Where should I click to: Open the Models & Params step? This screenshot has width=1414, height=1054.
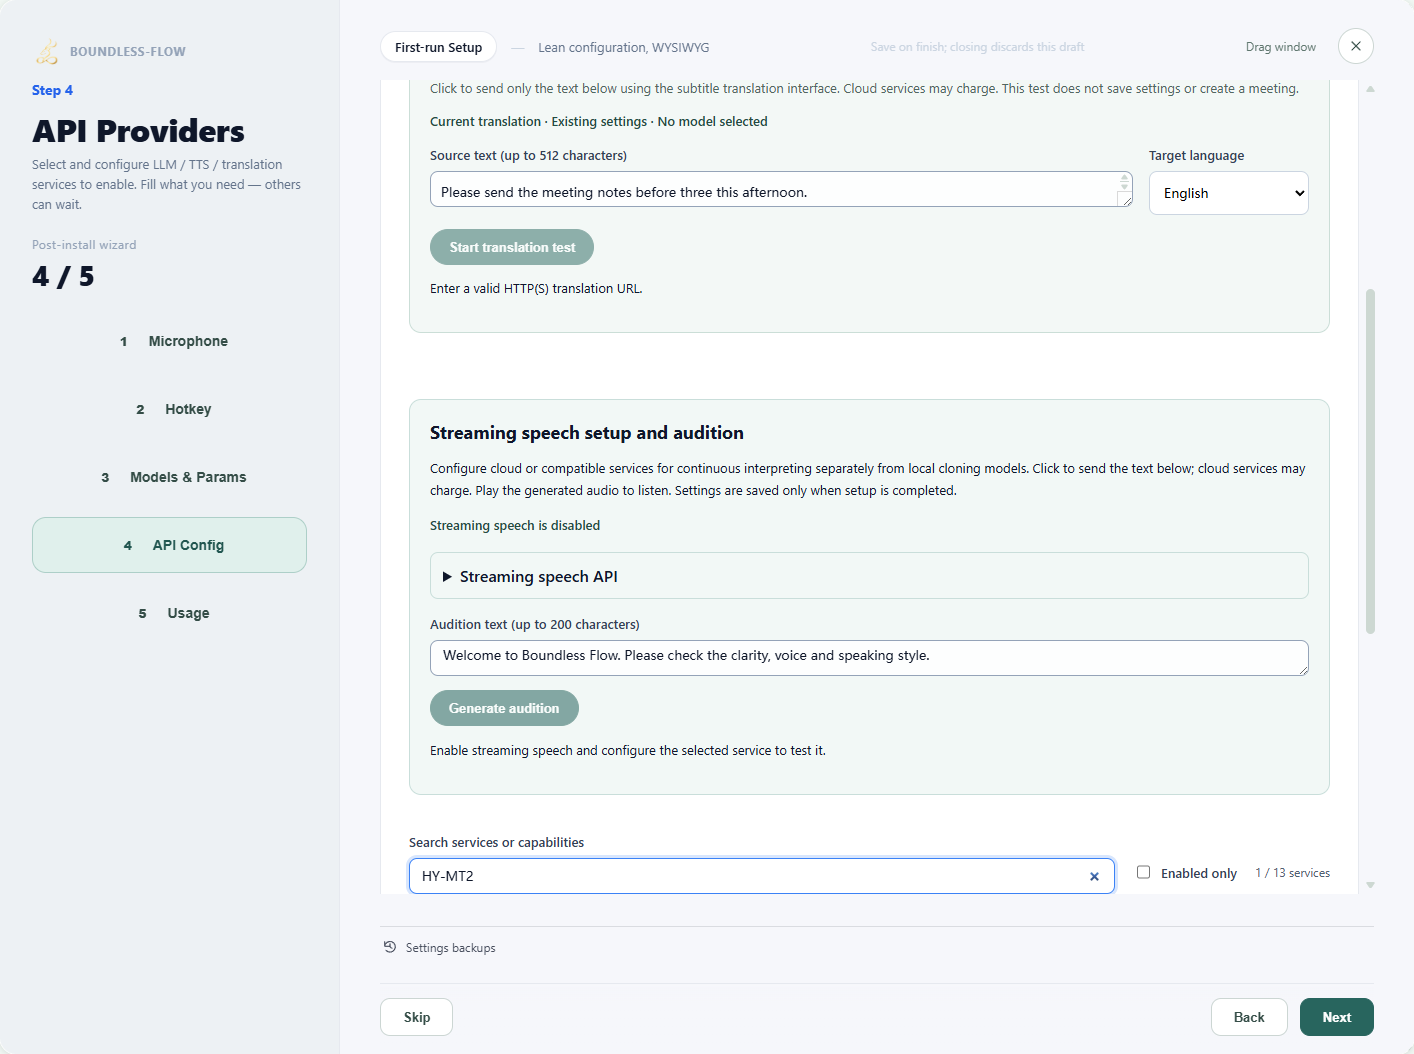click(x=169, y=477)
